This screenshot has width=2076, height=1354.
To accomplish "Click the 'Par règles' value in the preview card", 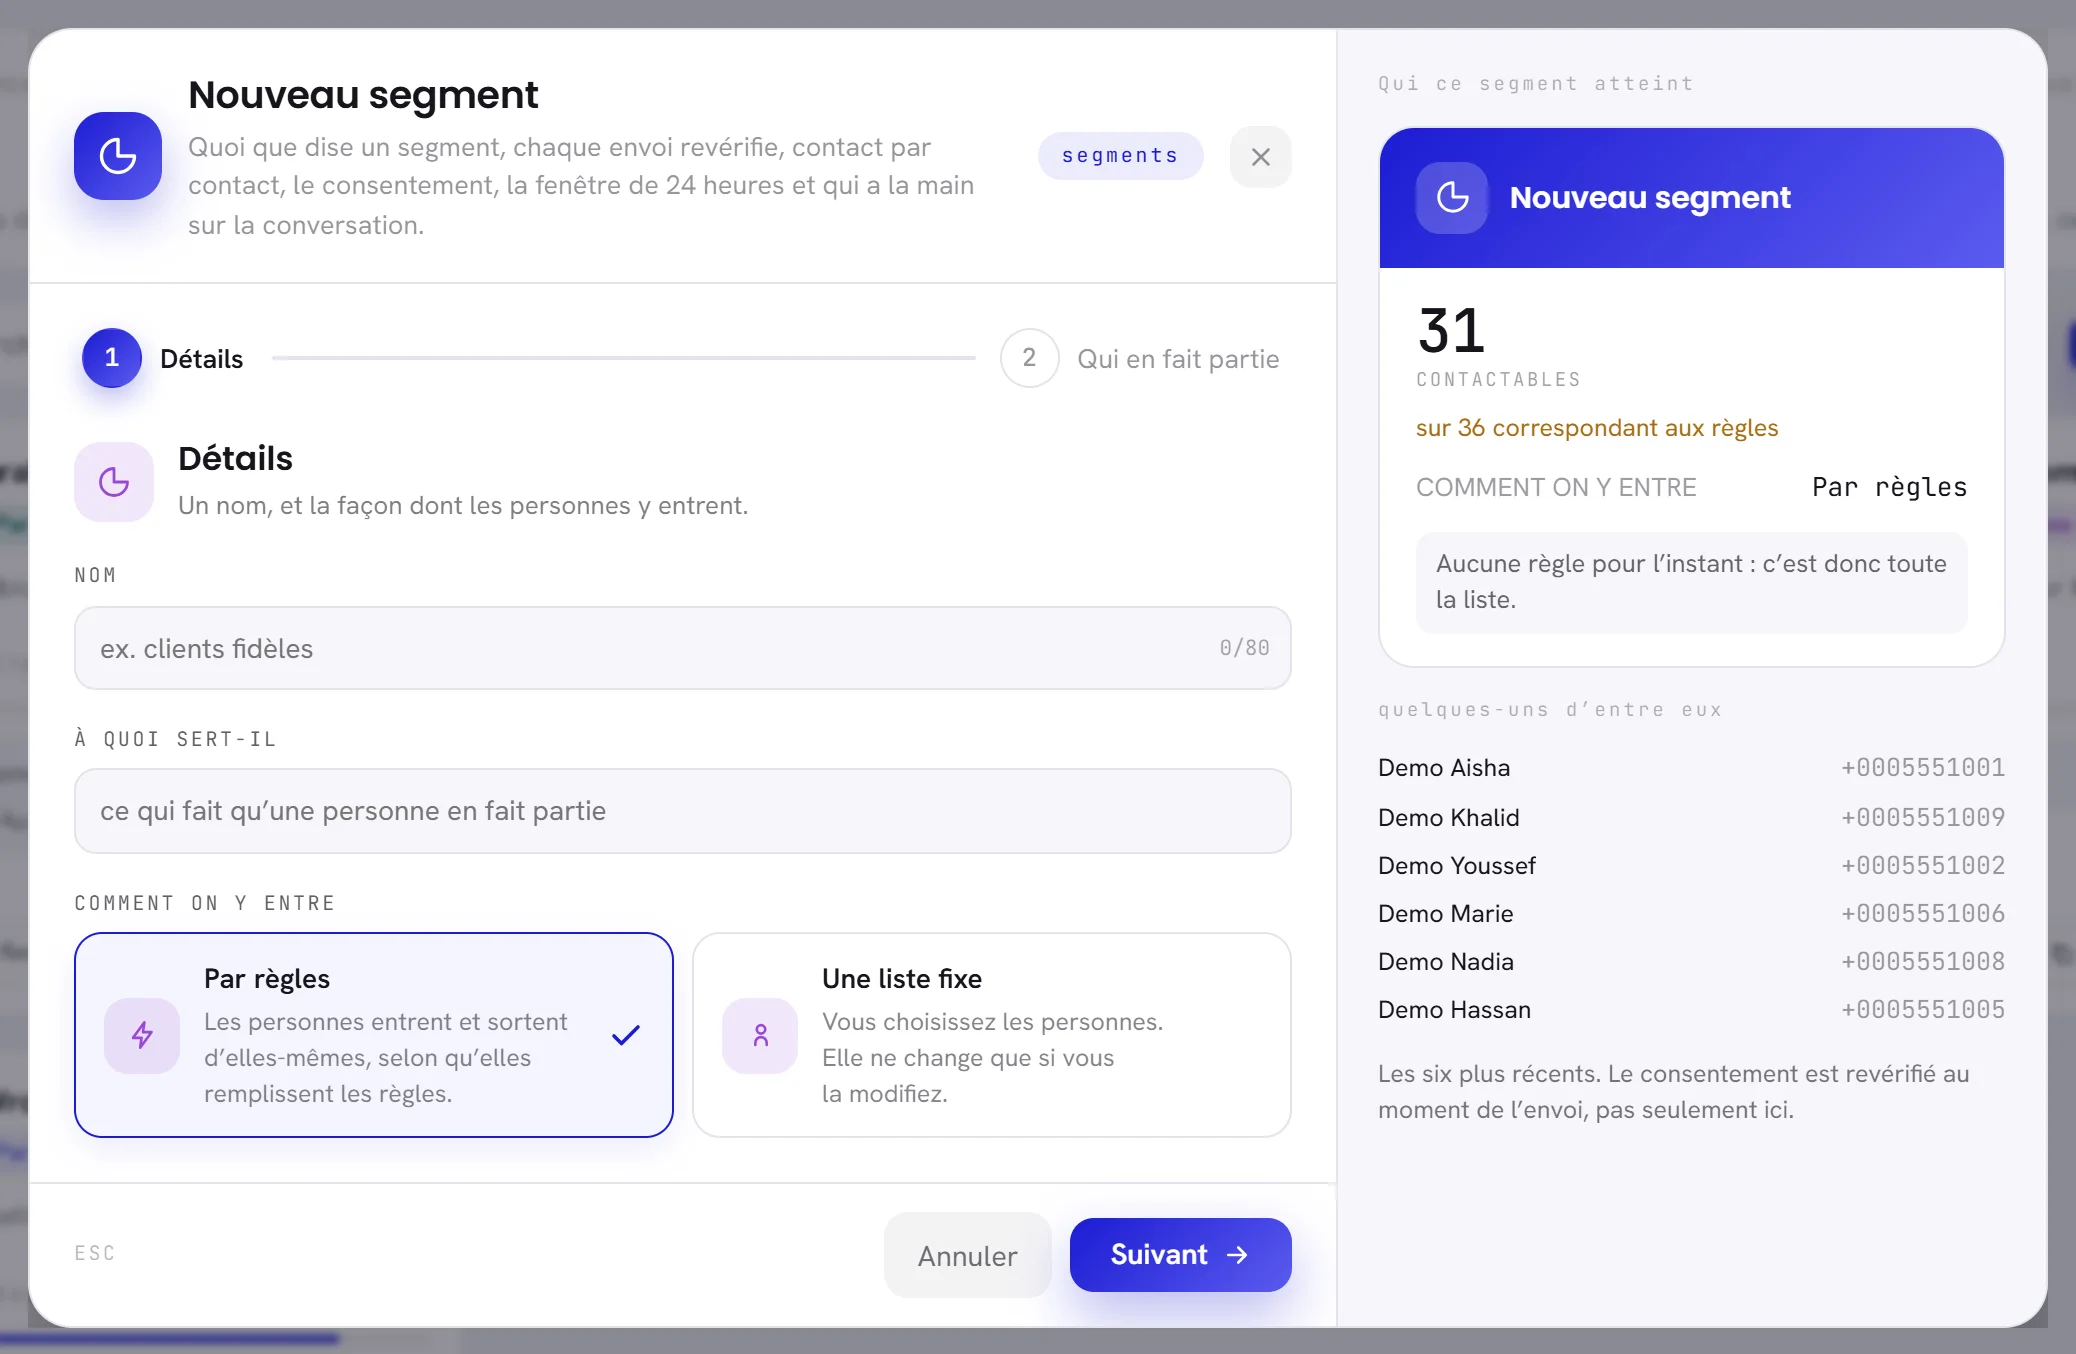I will [x=1889, y=487].
